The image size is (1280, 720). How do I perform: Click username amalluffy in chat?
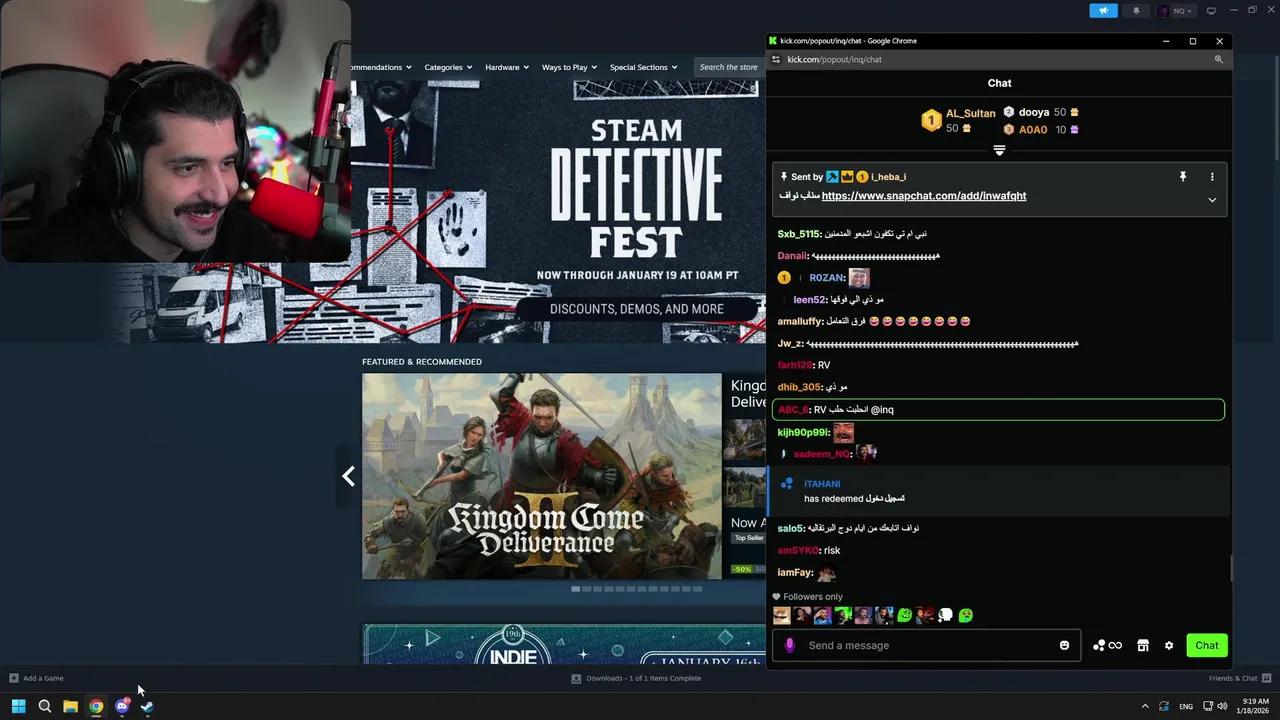(800, 322)
